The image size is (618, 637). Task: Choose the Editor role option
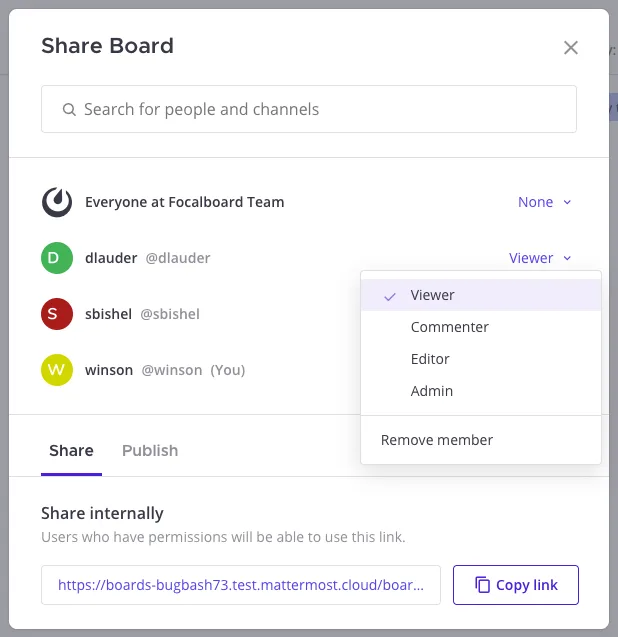[481, 359]
